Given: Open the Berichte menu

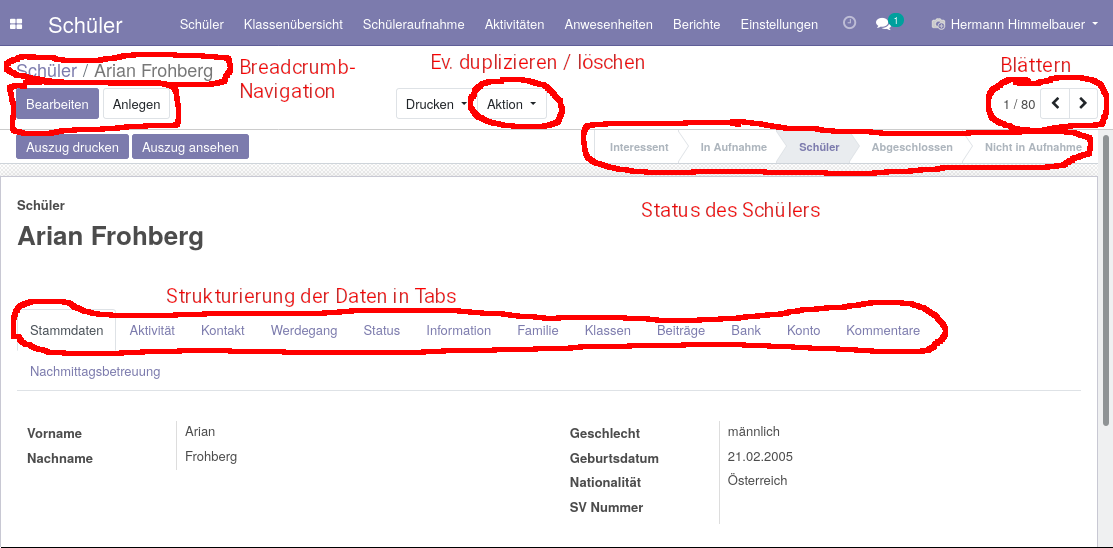Looking at the screenshot, I should point(696,24).
